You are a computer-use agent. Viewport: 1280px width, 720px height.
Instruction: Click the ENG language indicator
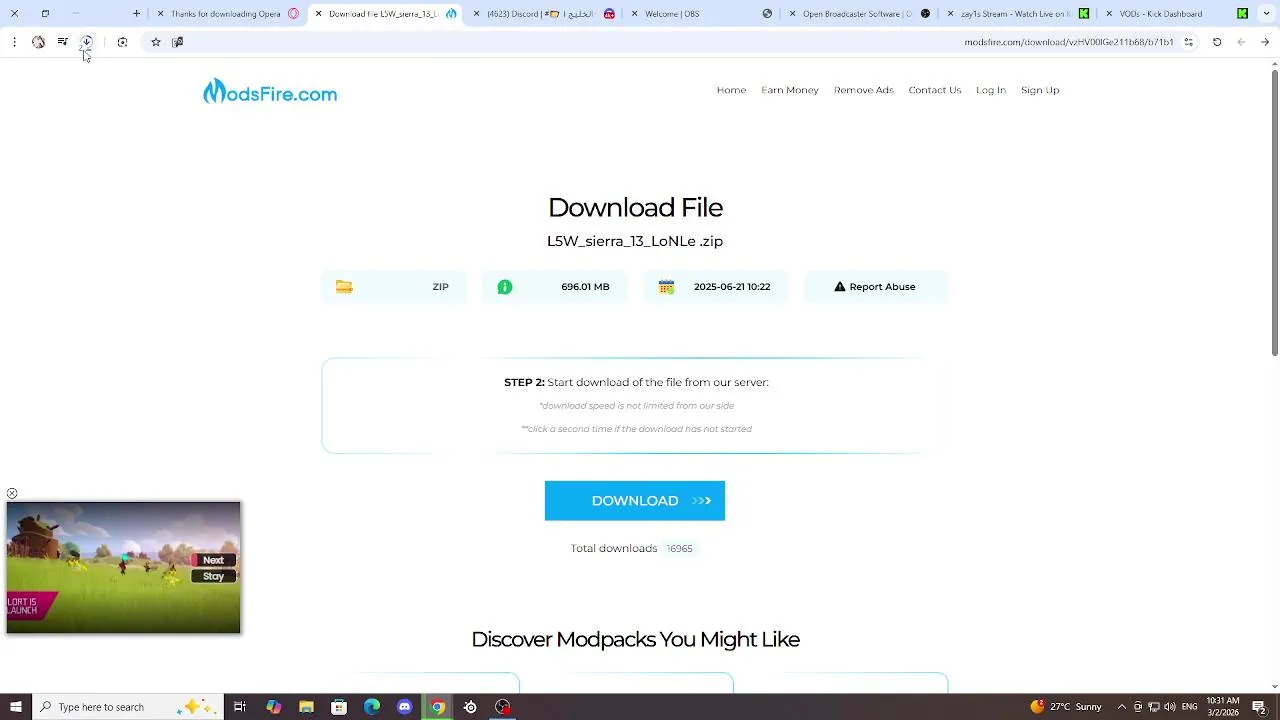tap(1190, 707)
